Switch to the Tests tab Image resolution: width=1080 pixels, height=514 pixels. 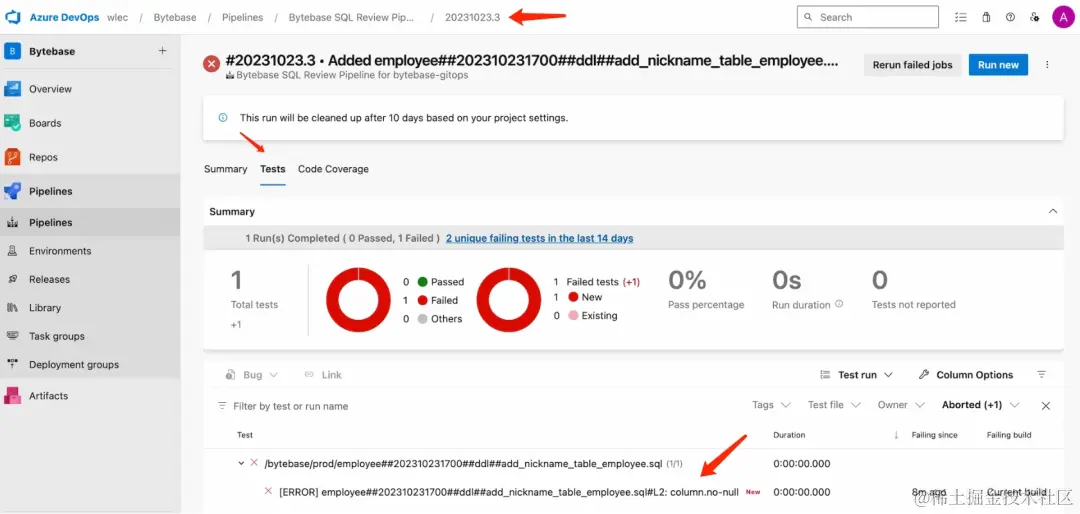pyautogui.click(x=273, y=169)
